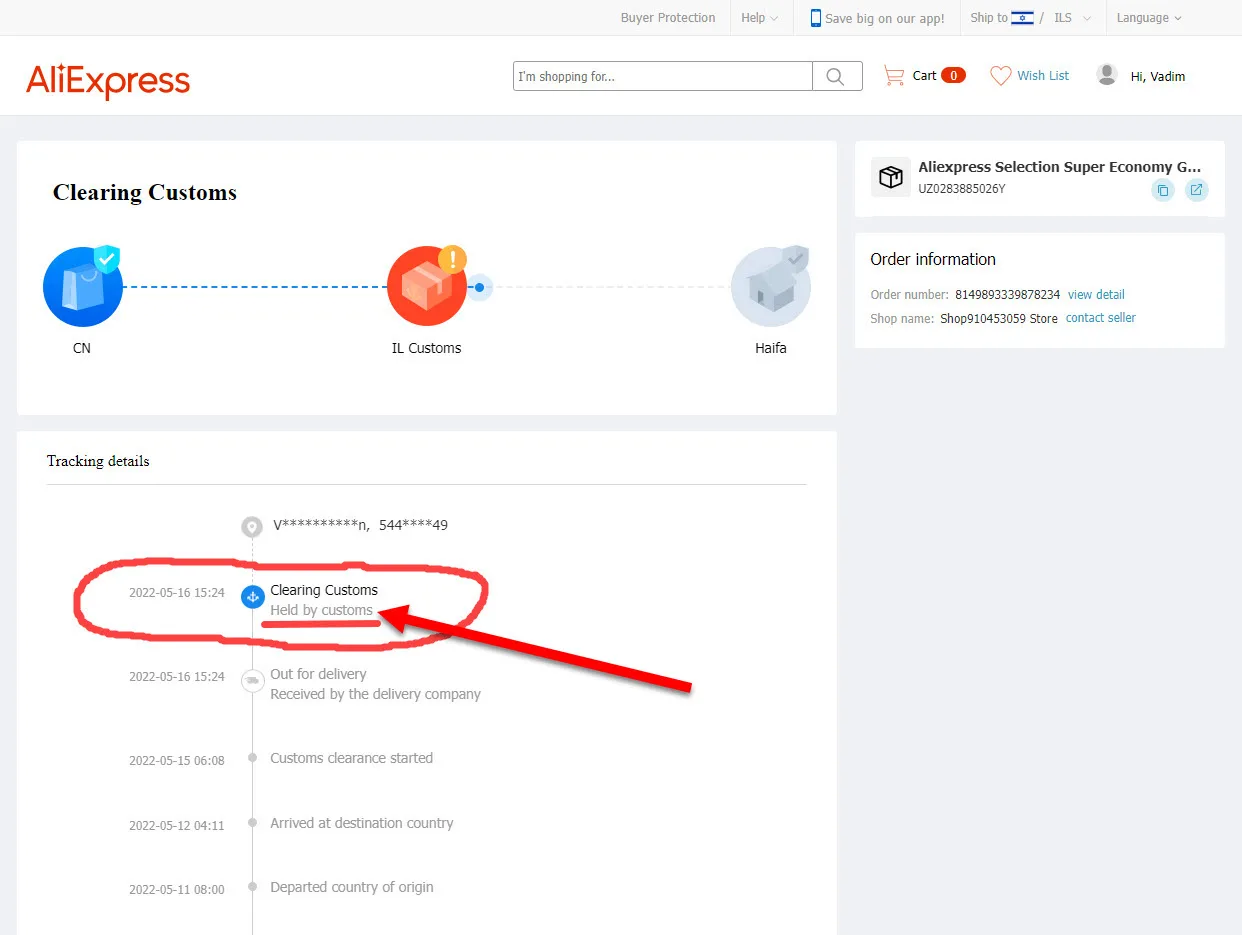The width and height of the screenshot is (1242, 935).
Task: Click the Clearing Customs heading
Action: [x=145, y=193]
